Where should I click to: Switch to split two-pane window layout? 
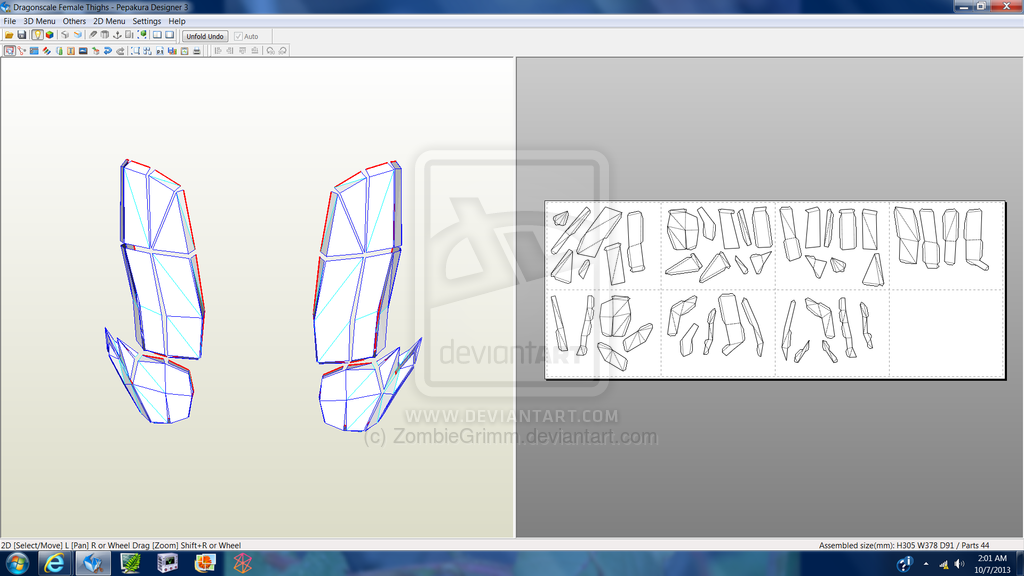click(157, 35)
